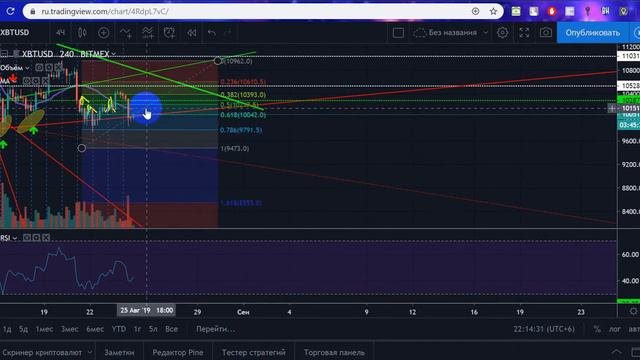Open settings of Объём indicator
Viewport: 640px width, 360px height.
(49, 67)
